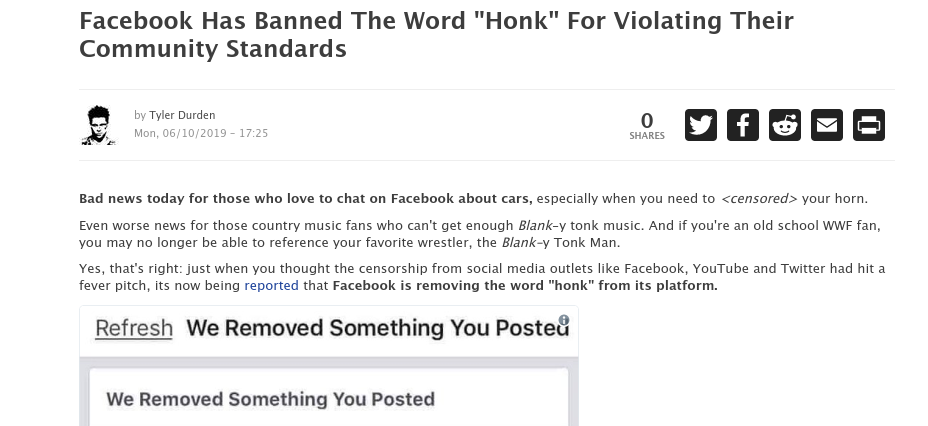
Task: Click the bold "Bad news today" opening sentence
Action: click(306, 199)
